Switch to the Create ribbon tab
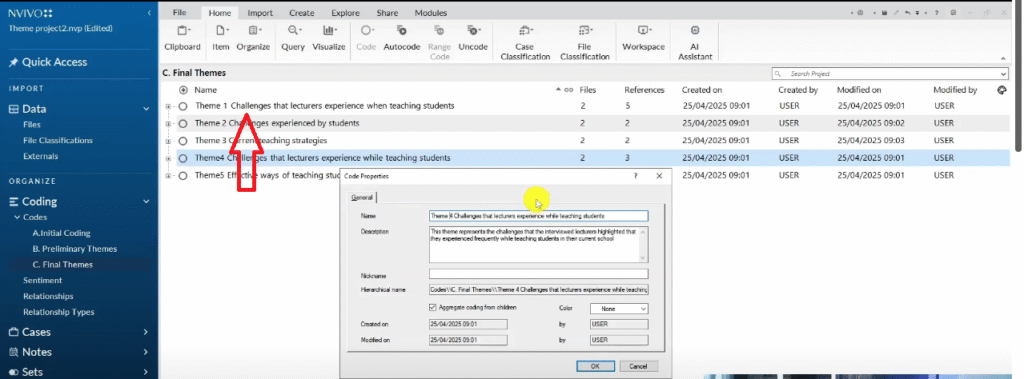This screenshot has width=1024, height=379. [x=302, y=13]
